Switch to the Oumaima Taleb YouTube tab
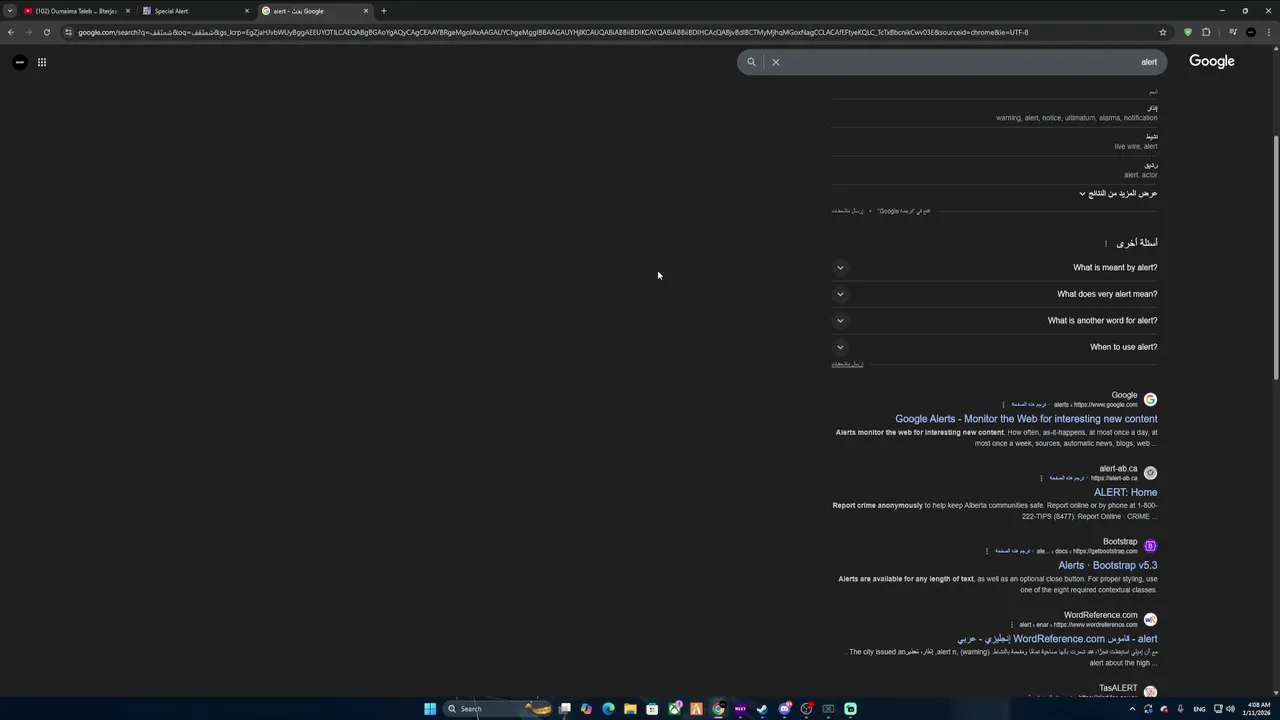Image resolution: width=1280 pixels, height=720 pixels. click(75, 11)
